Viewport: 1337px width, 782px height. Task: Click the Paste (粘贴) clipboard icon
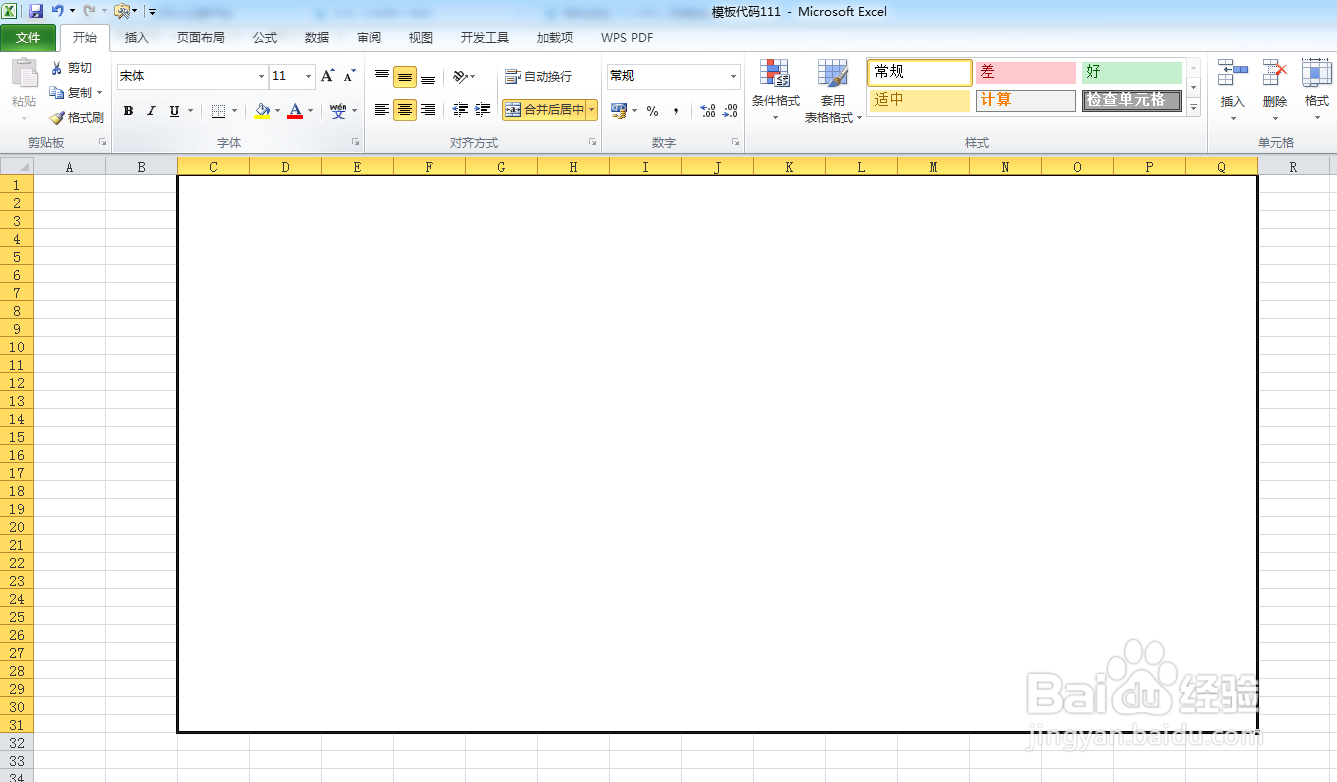[x=24, y=75]
